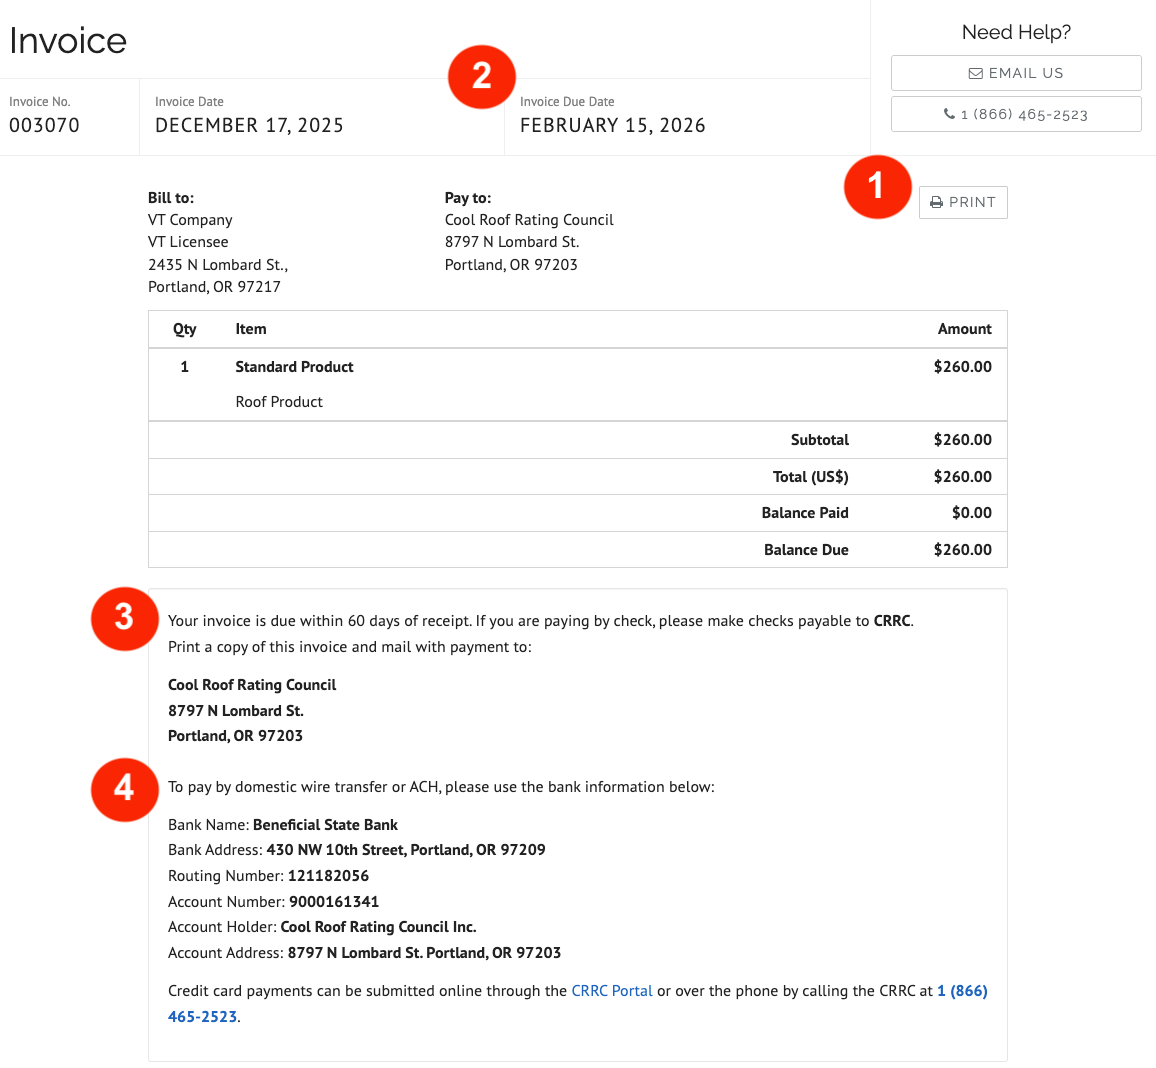The height and width of the screenshot is (1068, 1156).
Task: Click the 1 (866) 465-2523 help button
Action: 1015,113
